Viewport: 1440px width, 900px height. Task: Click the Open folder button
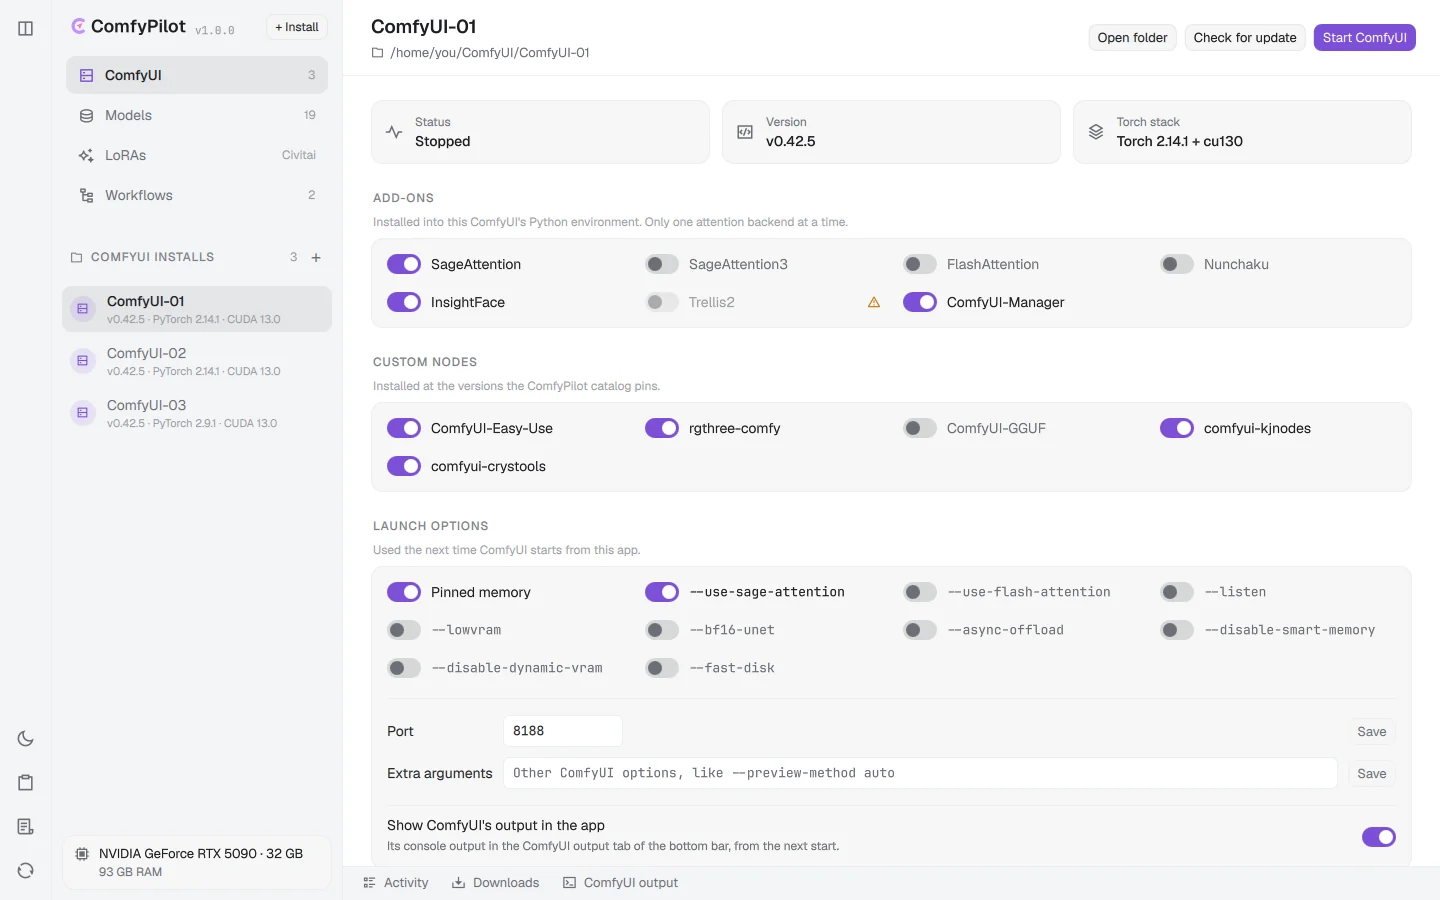[x=1133, y=37]
